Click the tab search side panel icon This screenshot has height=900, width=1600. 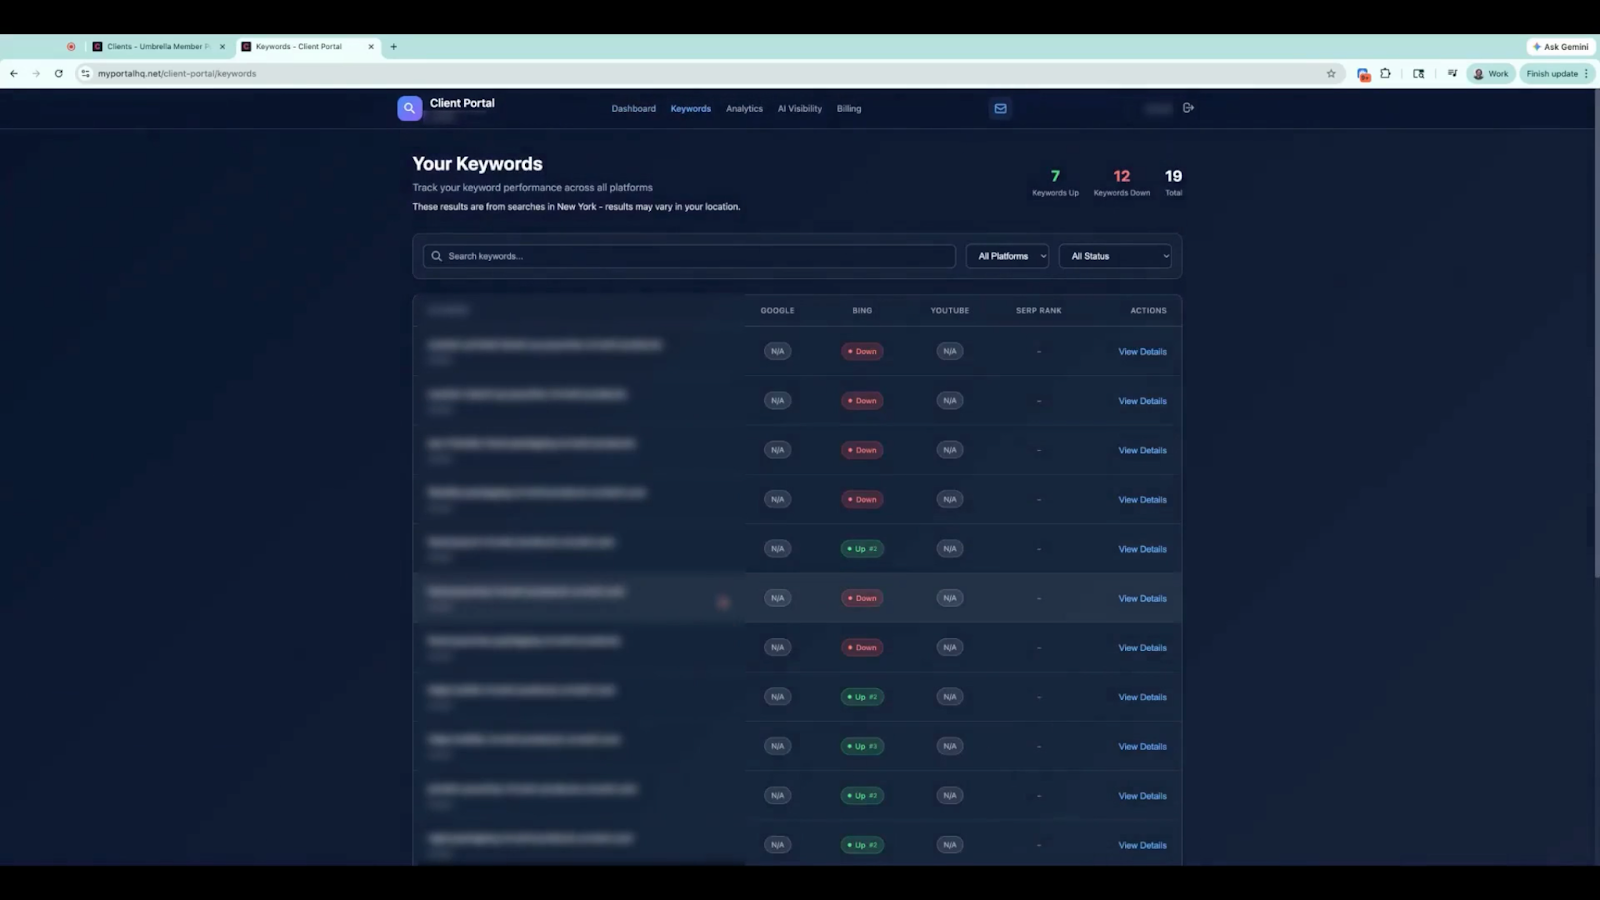(x=1418, y=73)
